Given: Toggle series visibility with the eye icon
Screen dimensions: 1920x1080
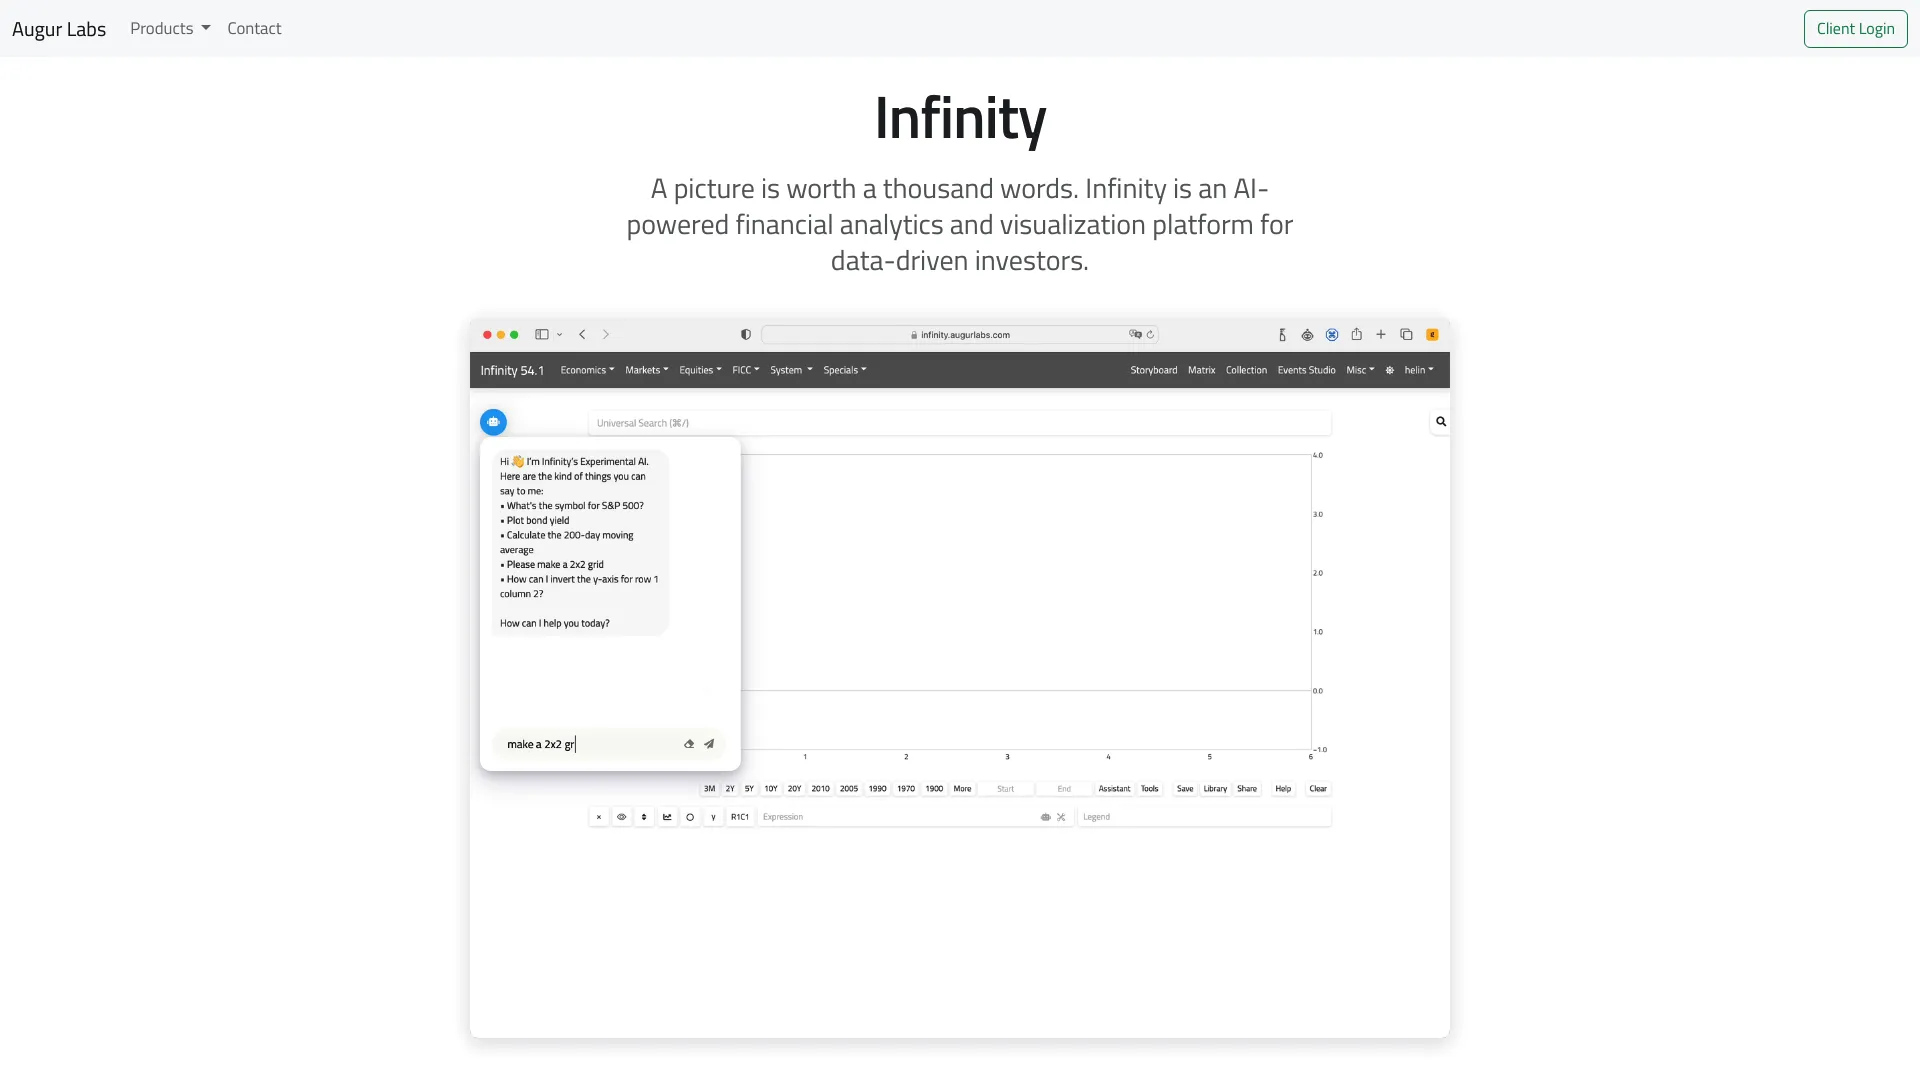Looking at the screenshot, I should (x=622, y=817).
